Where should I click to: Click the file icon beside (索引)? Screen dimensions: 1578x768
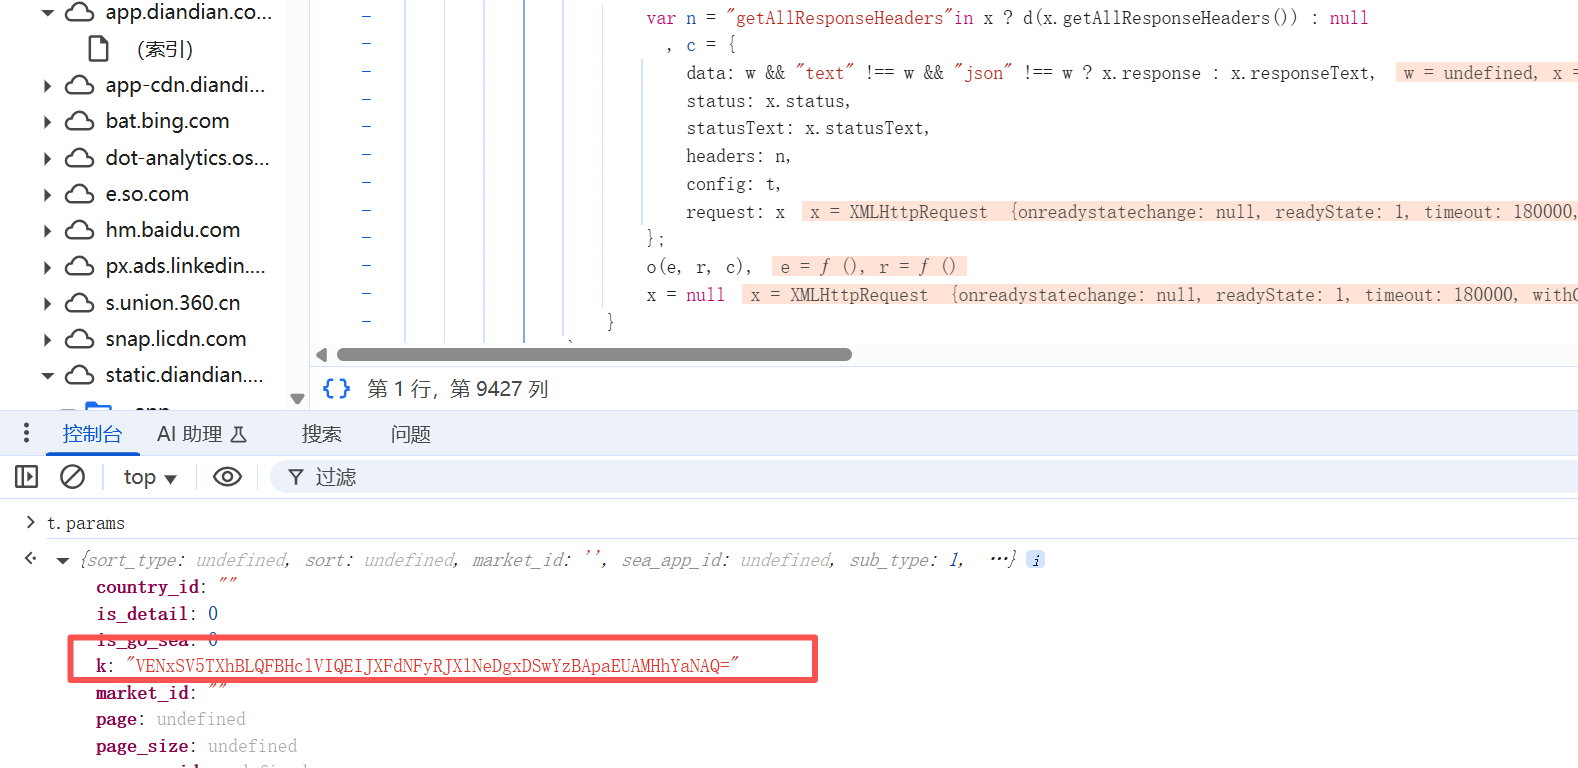click(98, 49)
